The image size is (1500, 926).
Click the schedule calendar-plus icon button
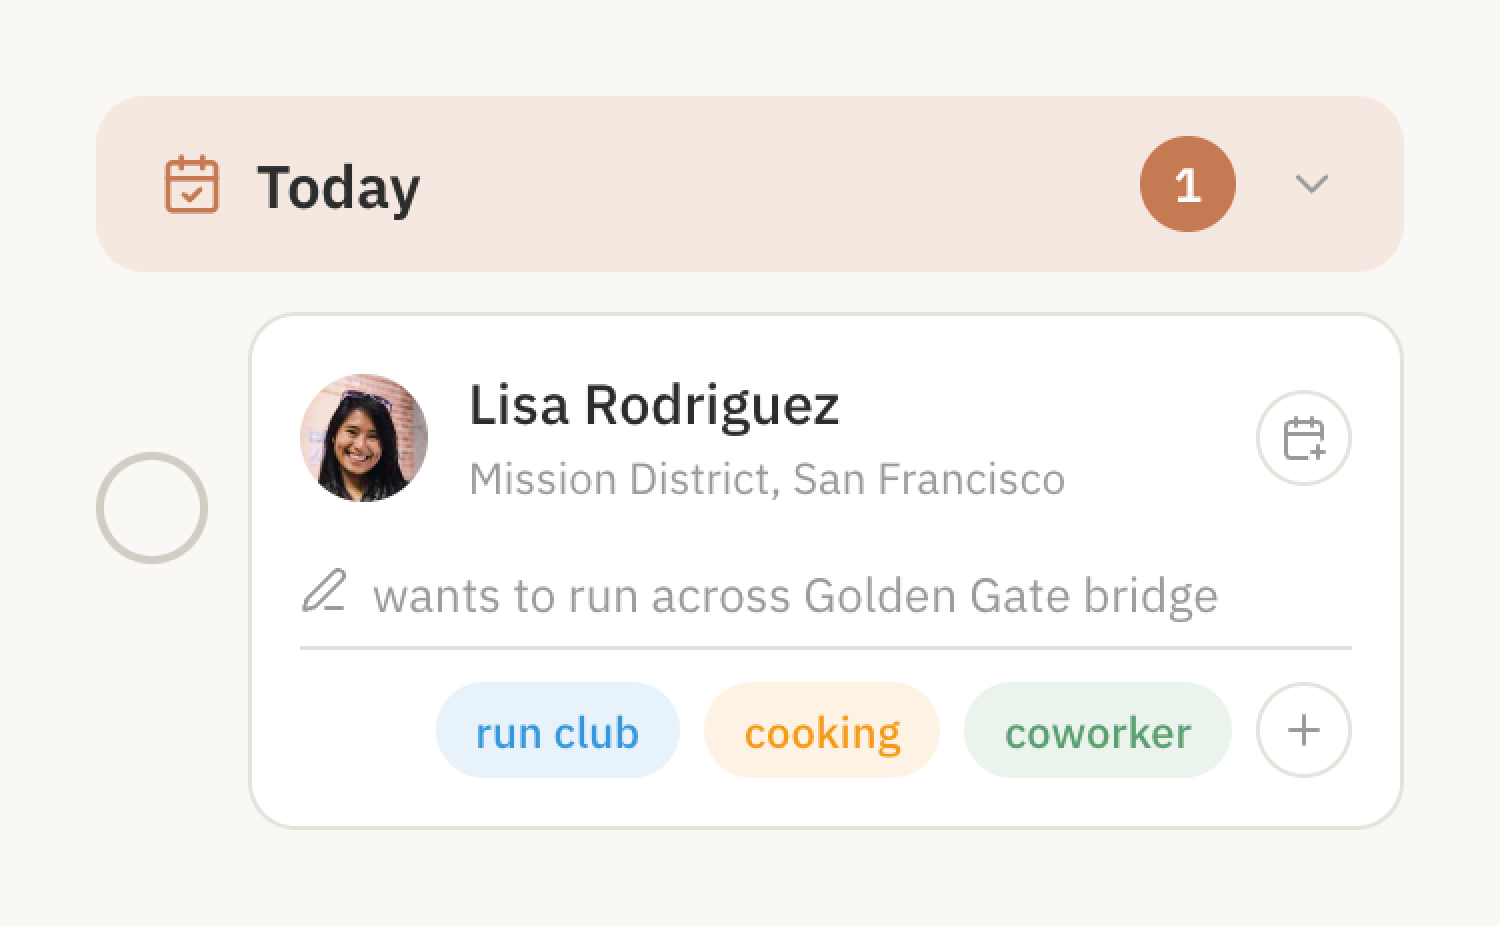[1303, 438]
